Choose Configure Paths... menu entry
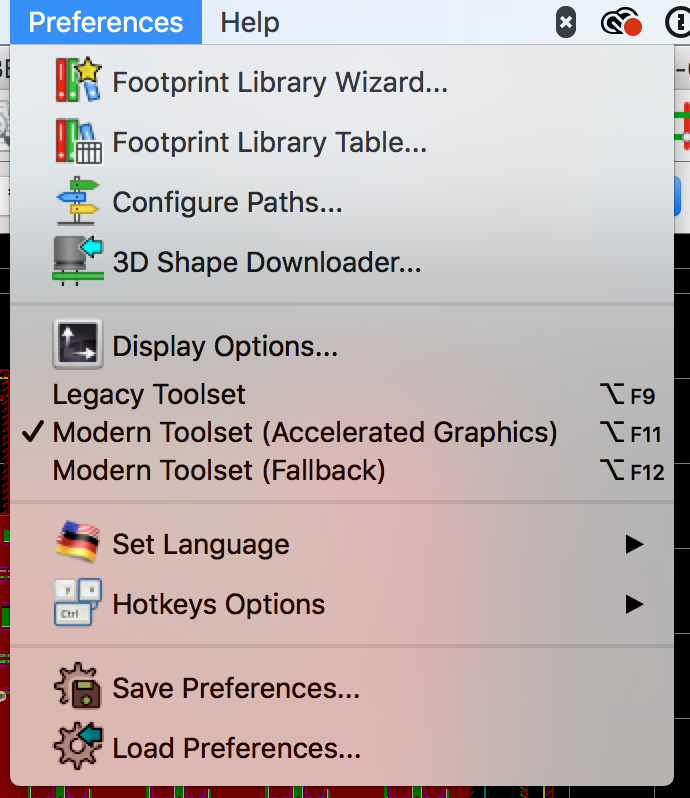Screen dimensions: 690x798 click(227, 202)
